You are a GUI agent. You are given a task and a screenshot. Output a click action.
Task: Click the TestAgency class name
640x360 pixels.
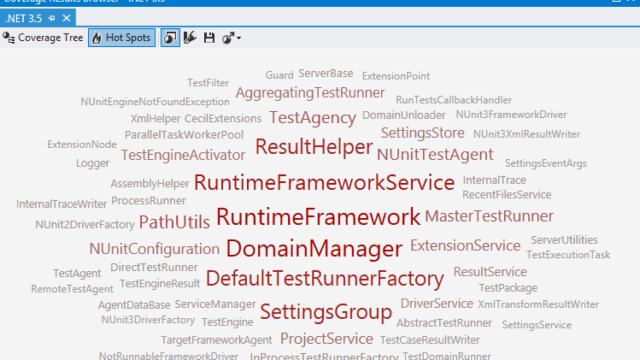click(x=312, y=118)
